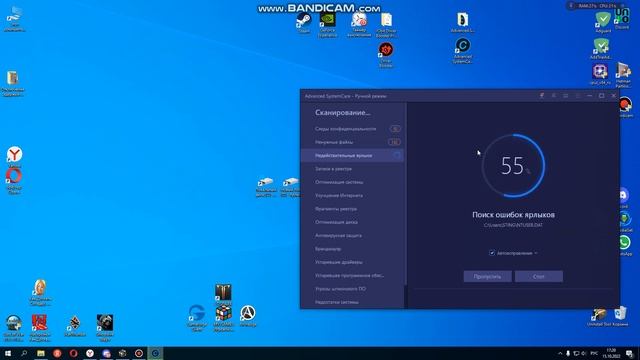
Task: Switch to Yandex browser in the taskbar
Action: 90,353
